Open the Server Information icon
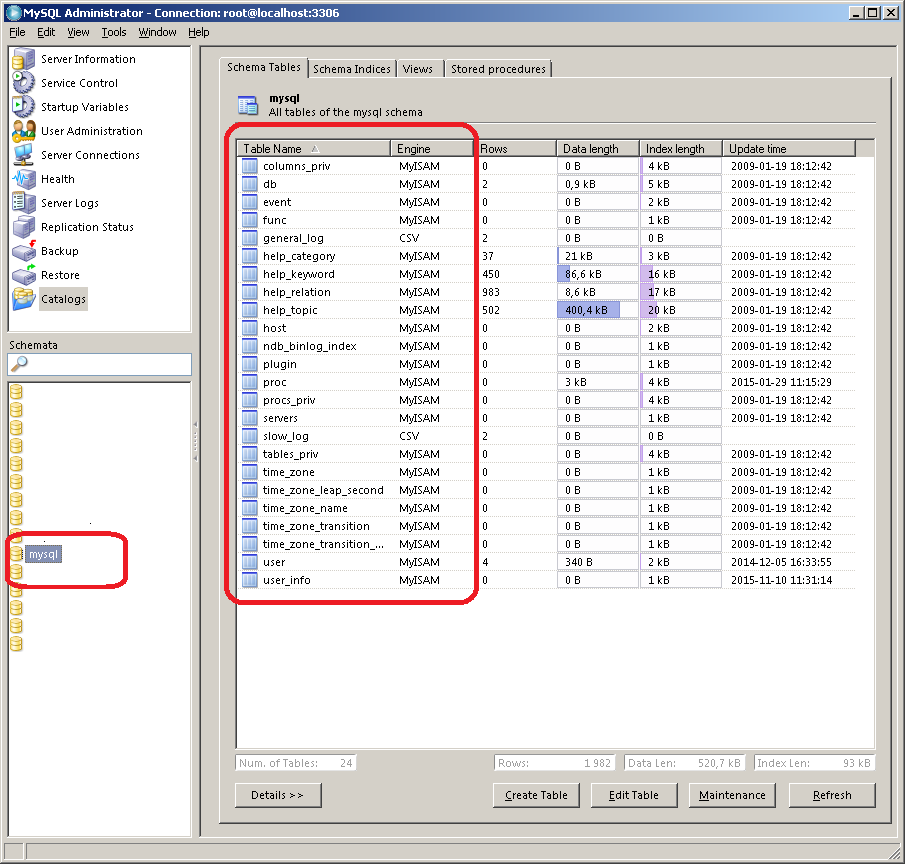The image size is (905, 864). (24, 59)
